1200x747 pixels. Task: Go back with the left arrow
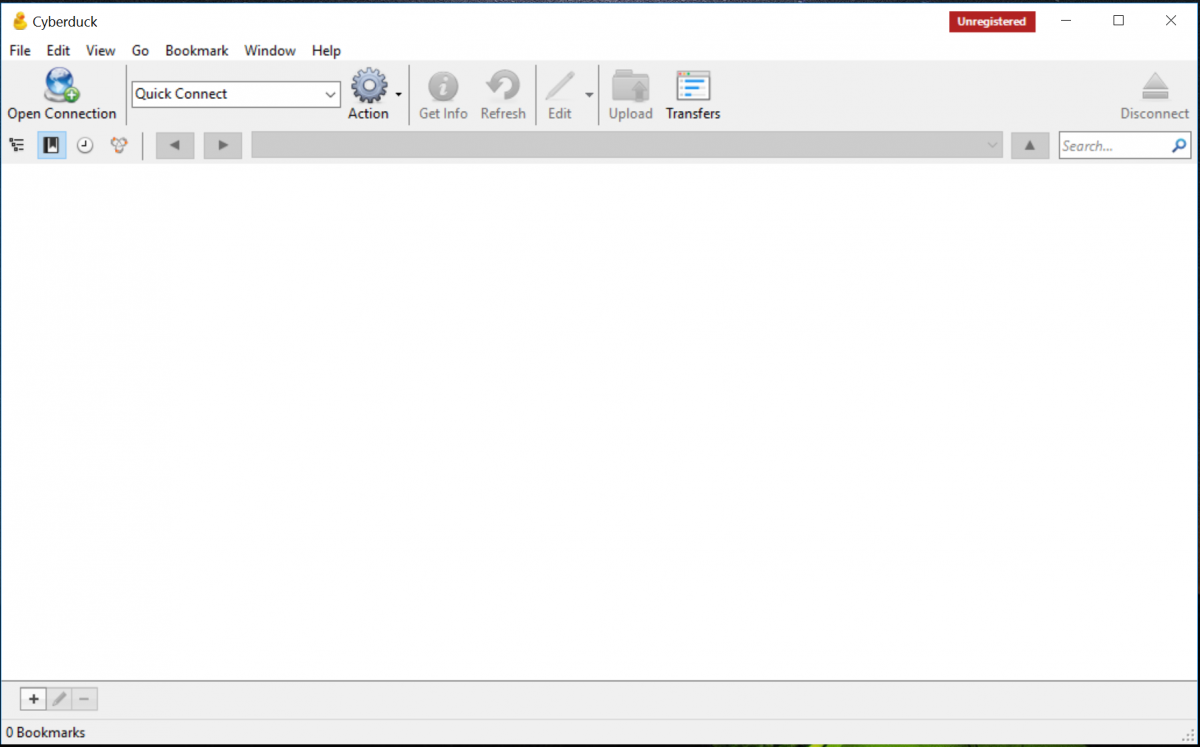(175, 146)
